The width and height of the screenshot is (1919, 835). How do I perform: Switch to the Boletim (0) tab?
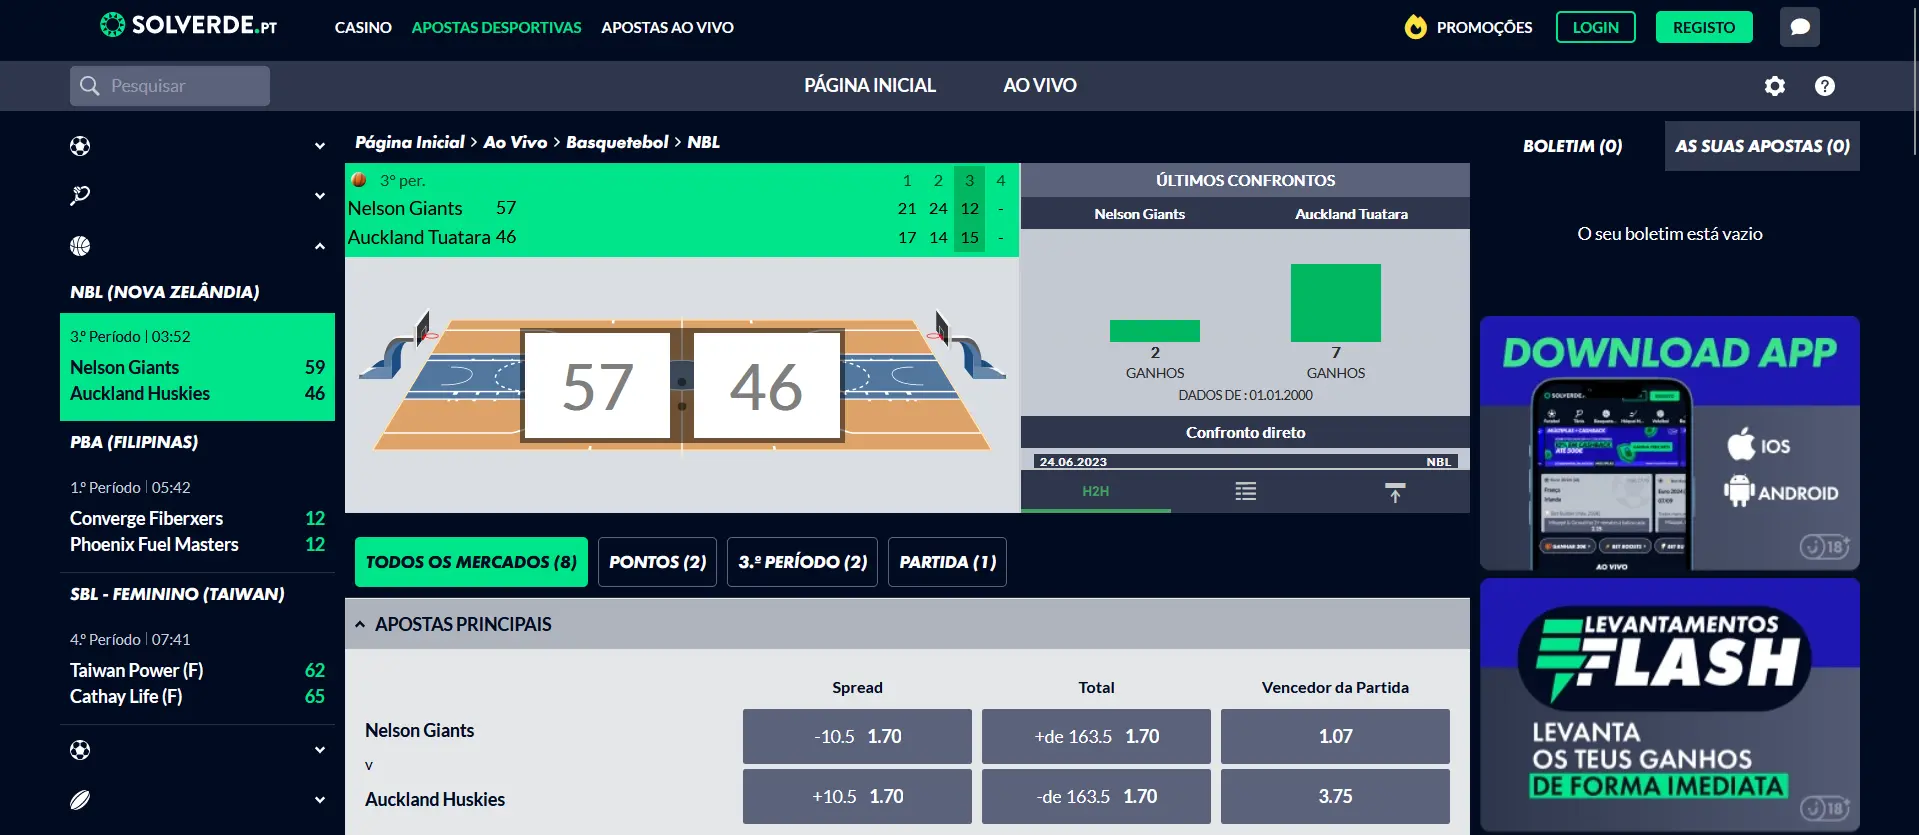1572,146
